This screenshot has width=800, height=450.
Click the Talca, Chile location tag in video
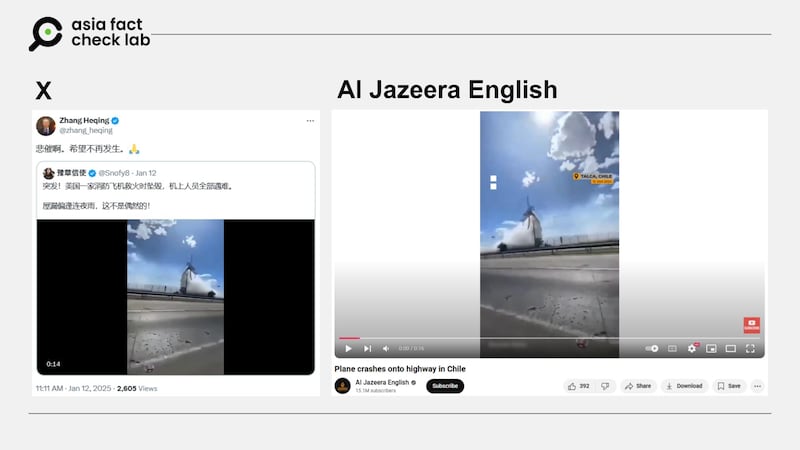[x=593, y=178]
